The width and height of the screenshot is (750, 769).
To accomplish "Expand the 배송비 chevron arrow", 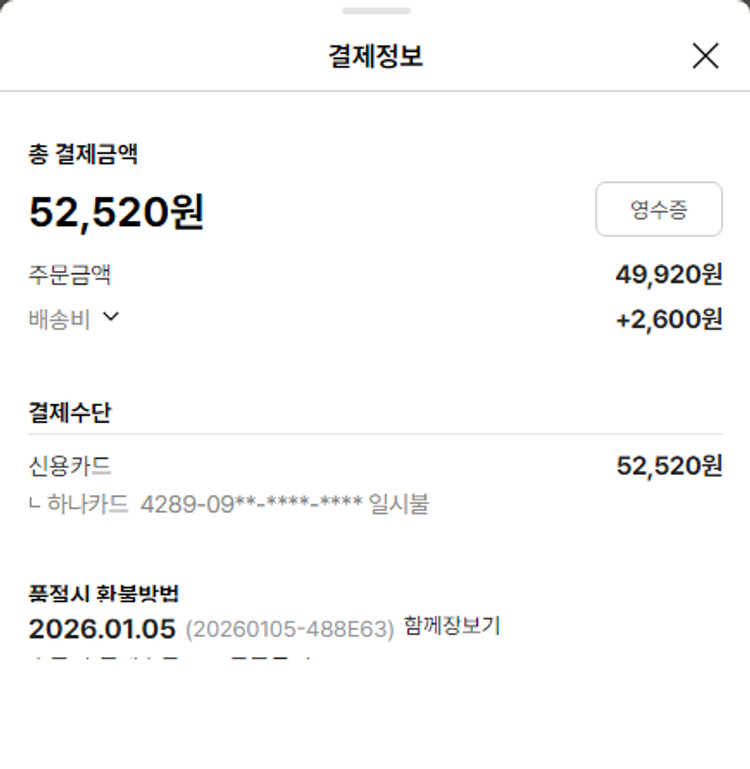I will click(111, 317).
